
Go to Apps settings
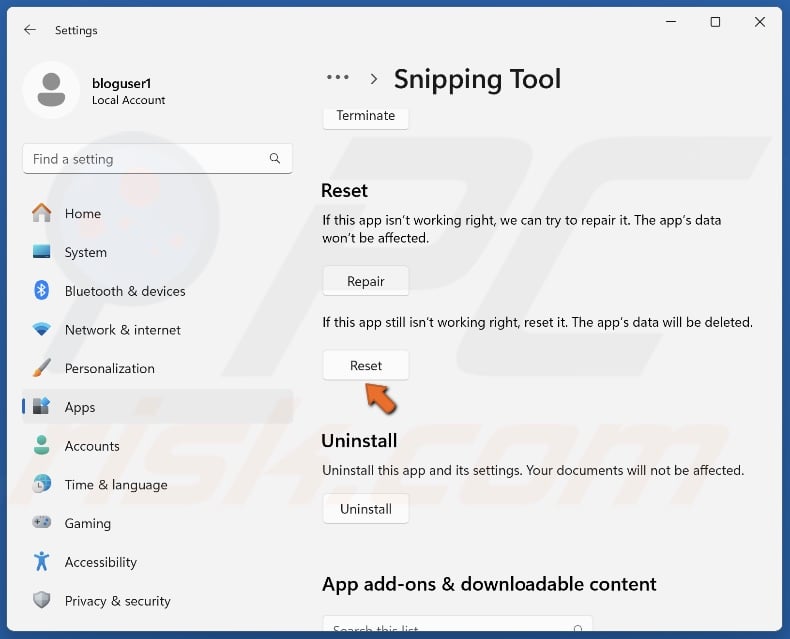158,407
